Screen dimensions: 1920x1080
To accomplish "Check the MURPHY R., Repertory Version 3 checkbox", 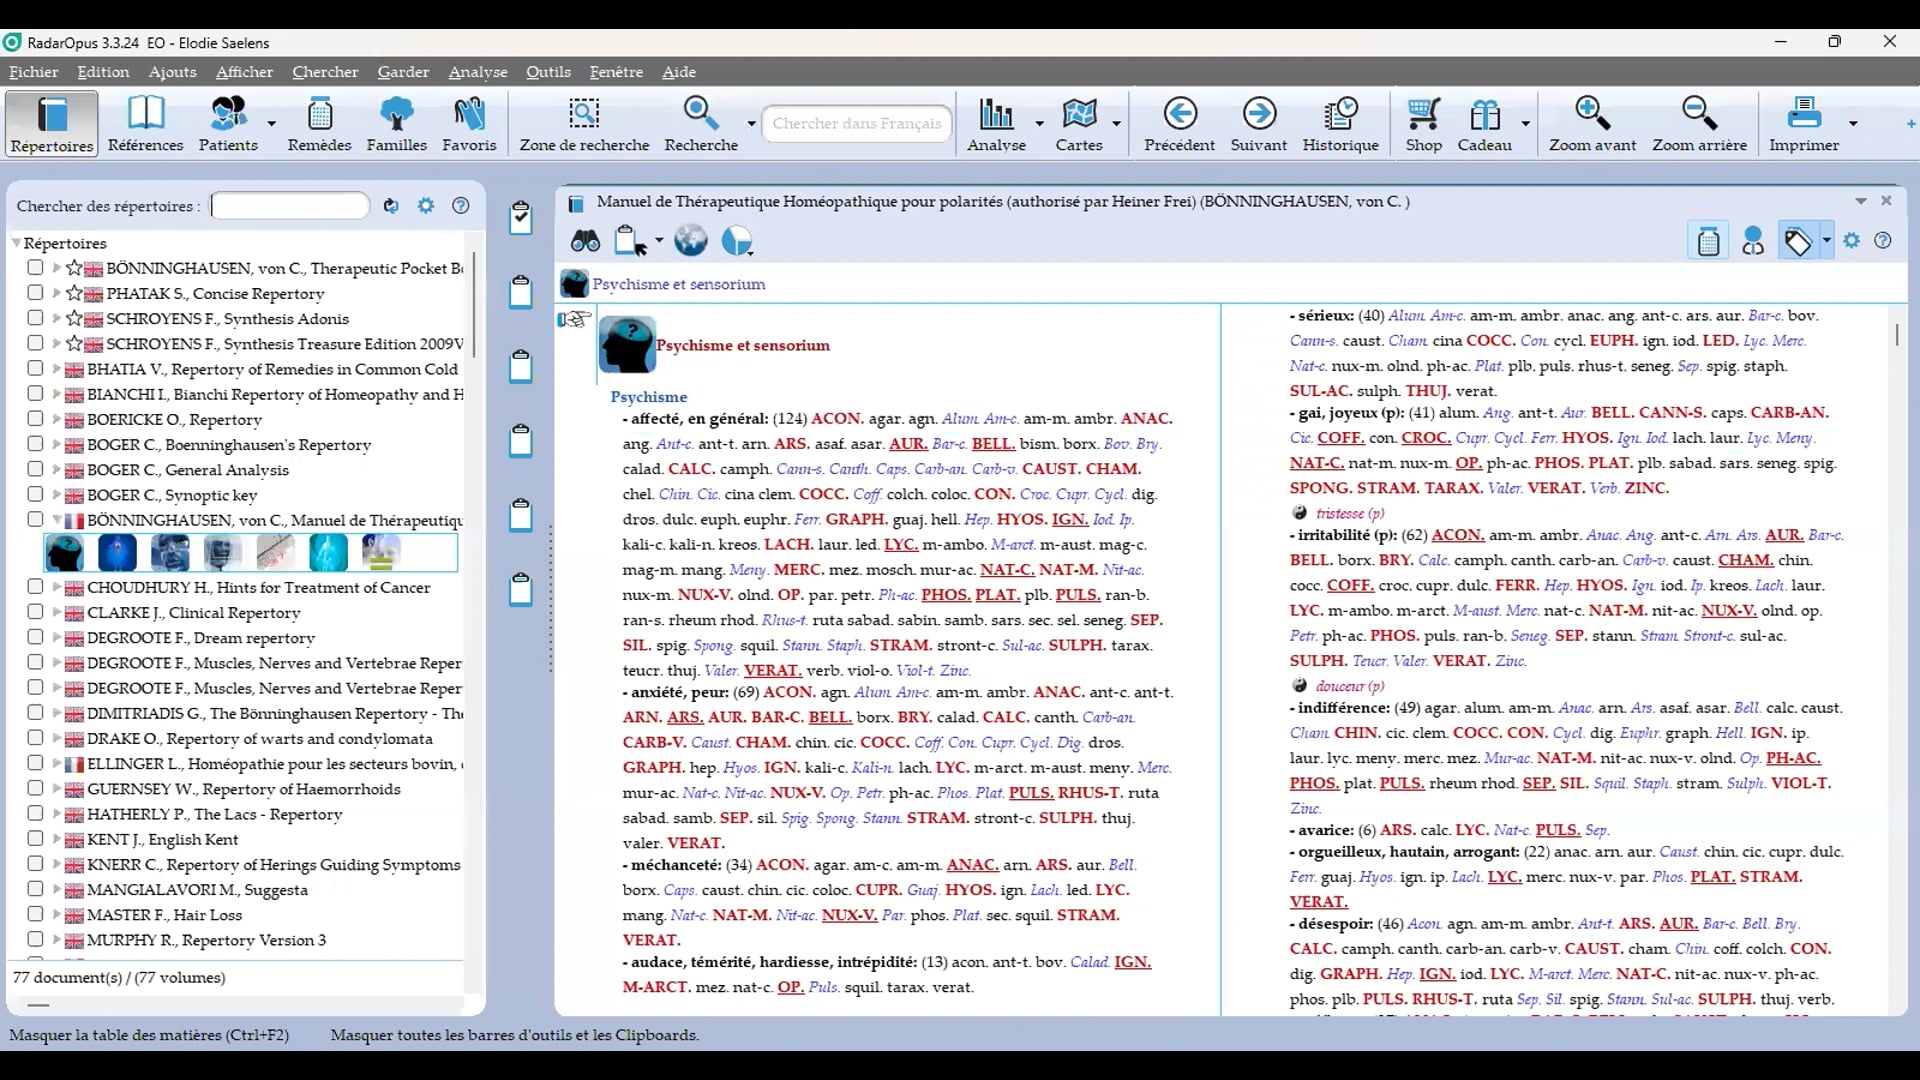I will point(35,939).
